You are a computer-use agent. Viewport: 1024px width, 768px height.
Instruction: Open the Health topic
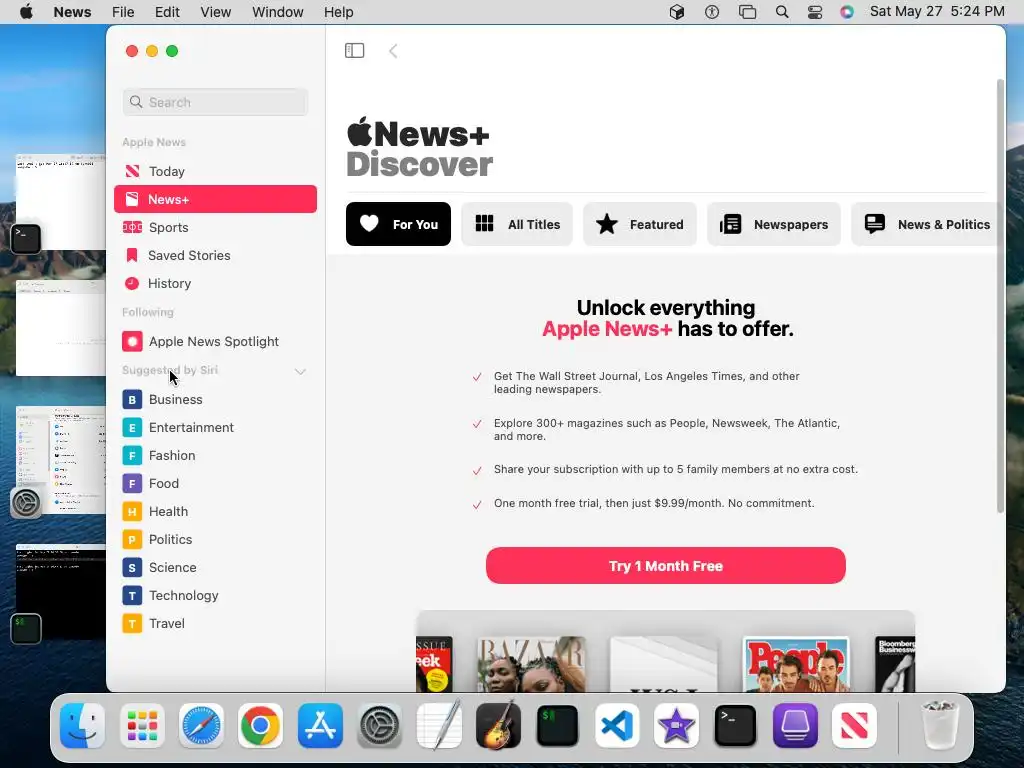(216, 511)
